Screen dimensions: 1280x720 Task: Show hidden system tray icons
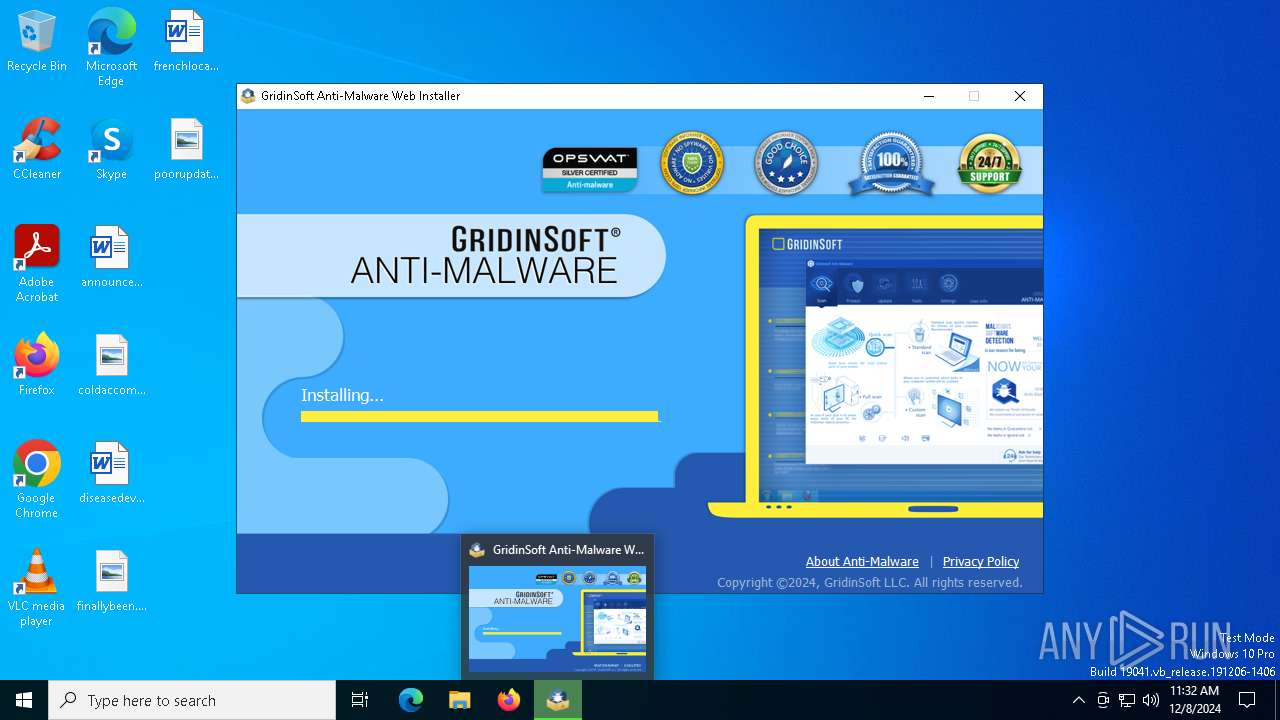(x=1078, y=700)
